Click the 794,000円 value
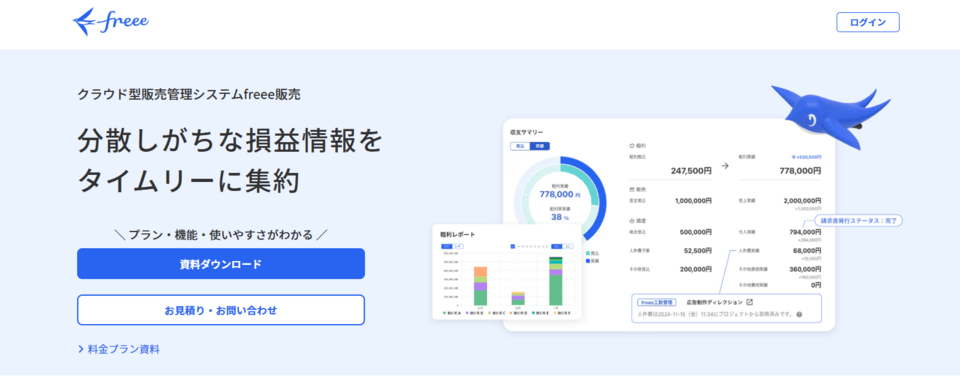 pos(805,232)
